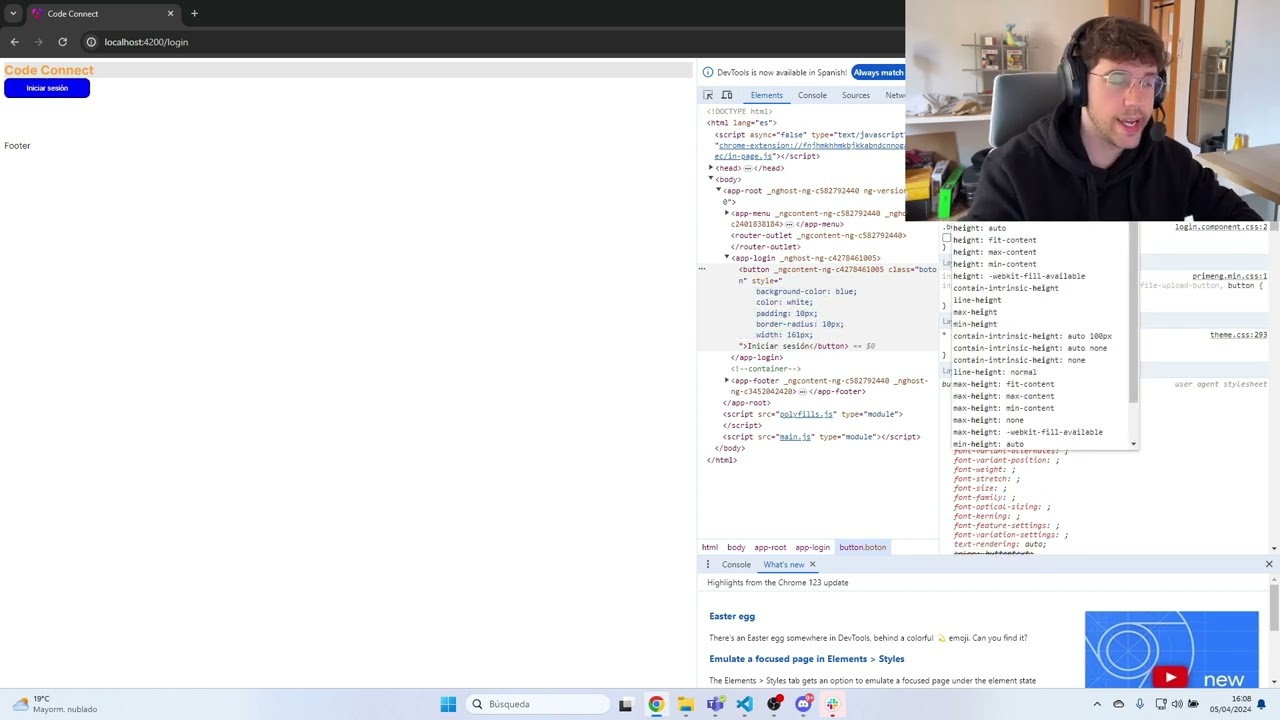This screenshot has height=720, width=1280.
Task: Click the site information icon in address bar
Action: pyautogui.click(x=91, y=42)
